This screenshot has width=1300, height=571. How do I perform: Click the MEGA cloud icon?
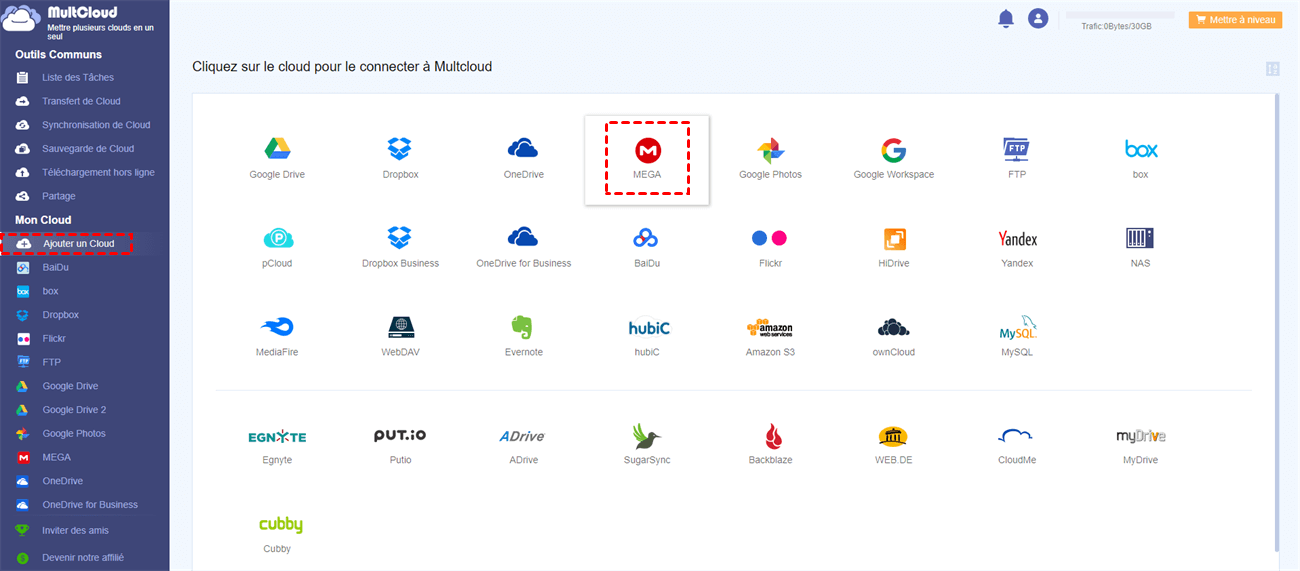click(648, 150)
